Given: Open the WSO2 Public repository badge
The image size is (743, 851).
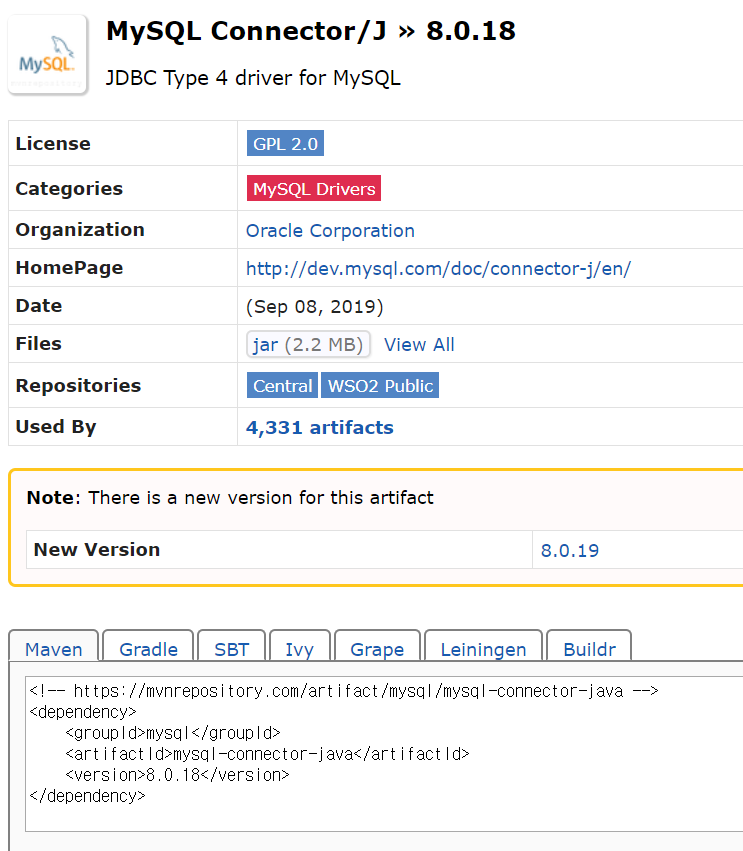Looking at the screenshot, I should pos(380,385).
